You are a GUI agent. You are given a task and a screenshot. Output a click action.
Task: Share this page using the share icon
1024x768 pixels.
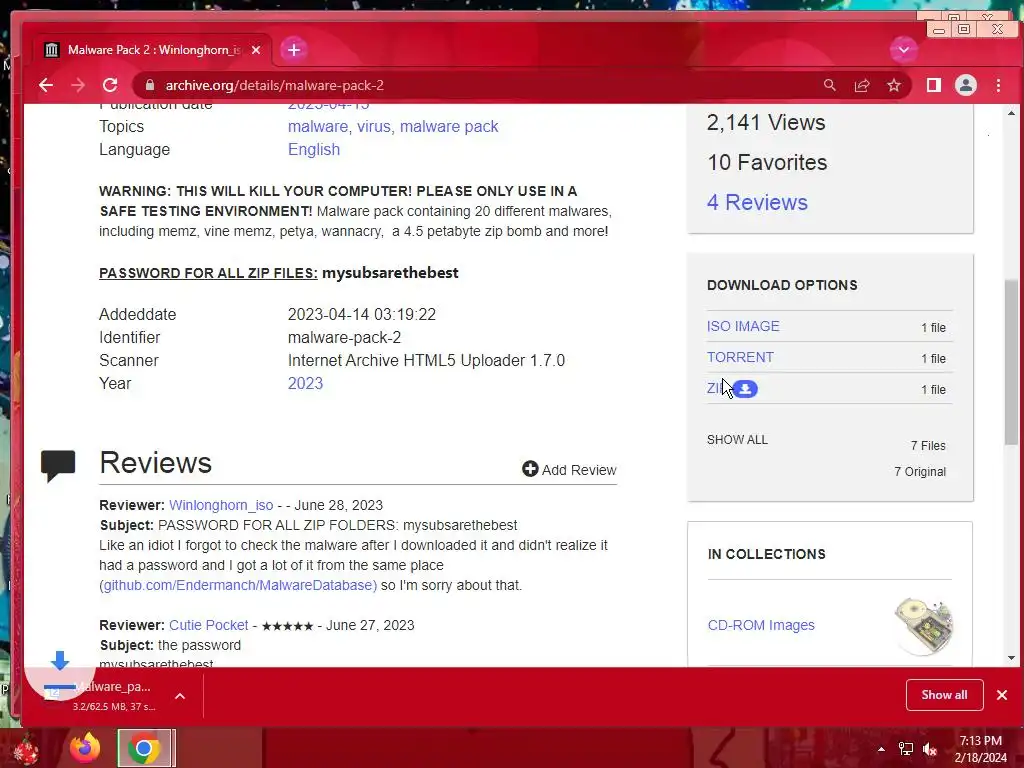point(862,86)
